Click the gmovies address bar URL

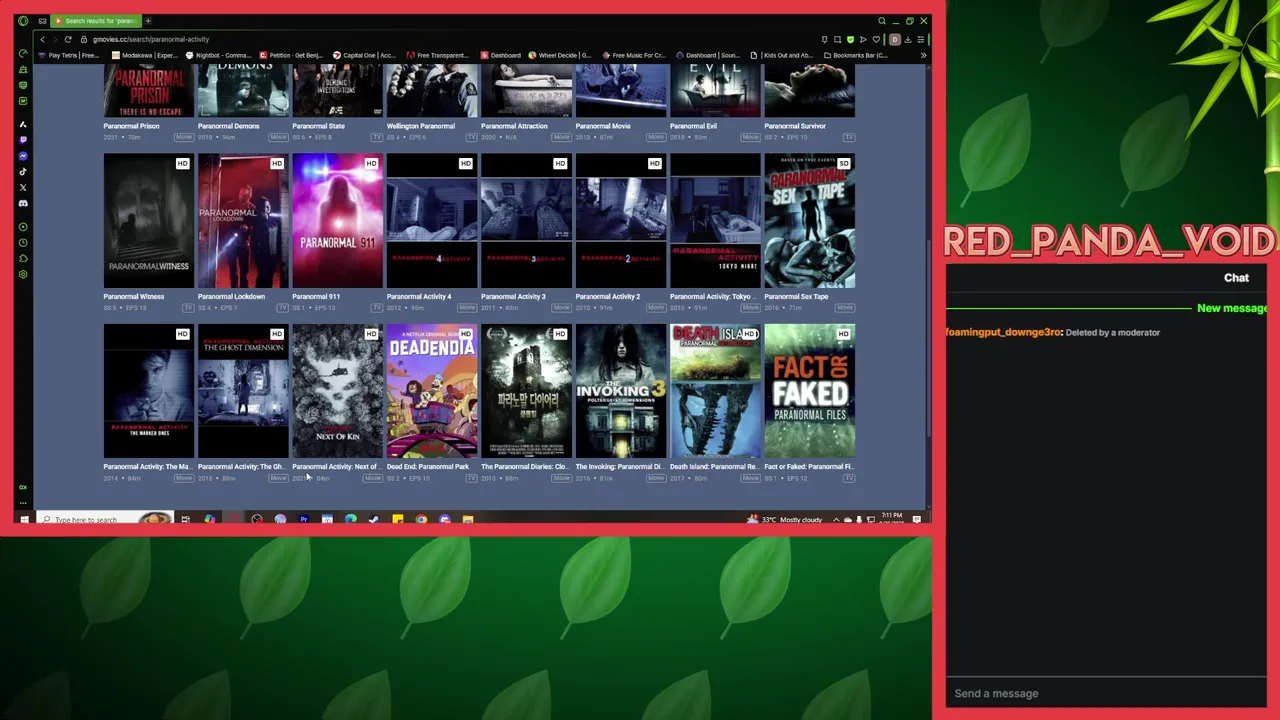pos(151,39)
